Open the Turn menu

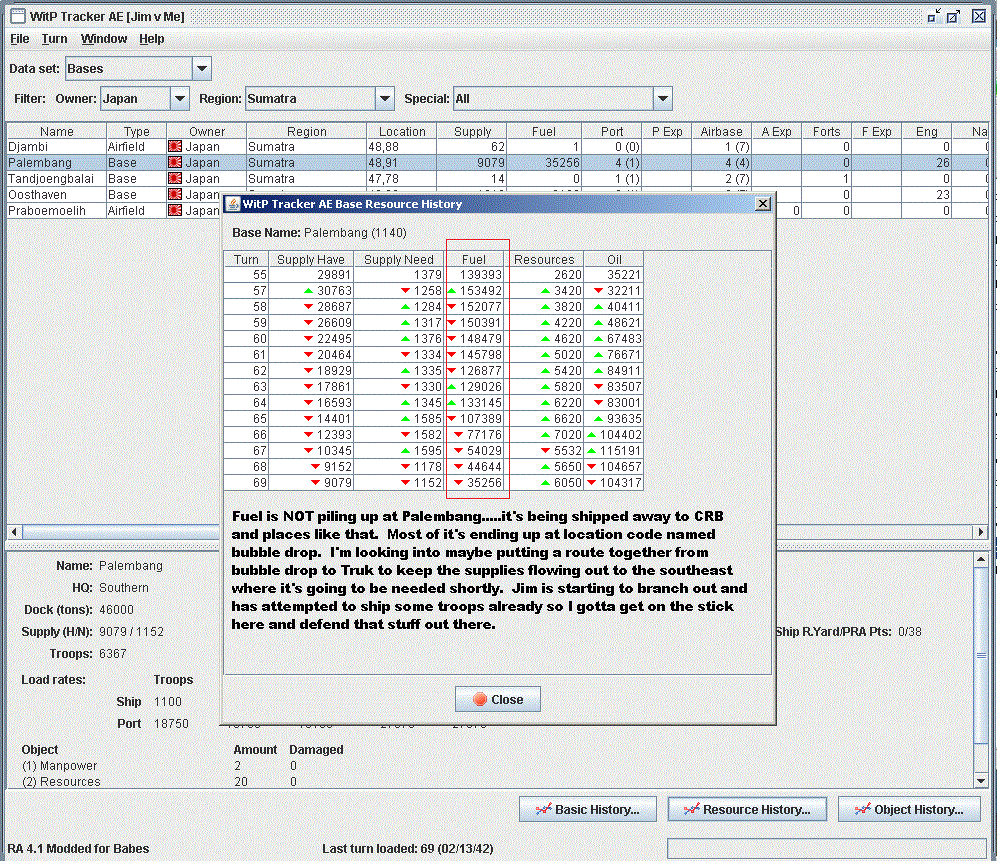54,39
